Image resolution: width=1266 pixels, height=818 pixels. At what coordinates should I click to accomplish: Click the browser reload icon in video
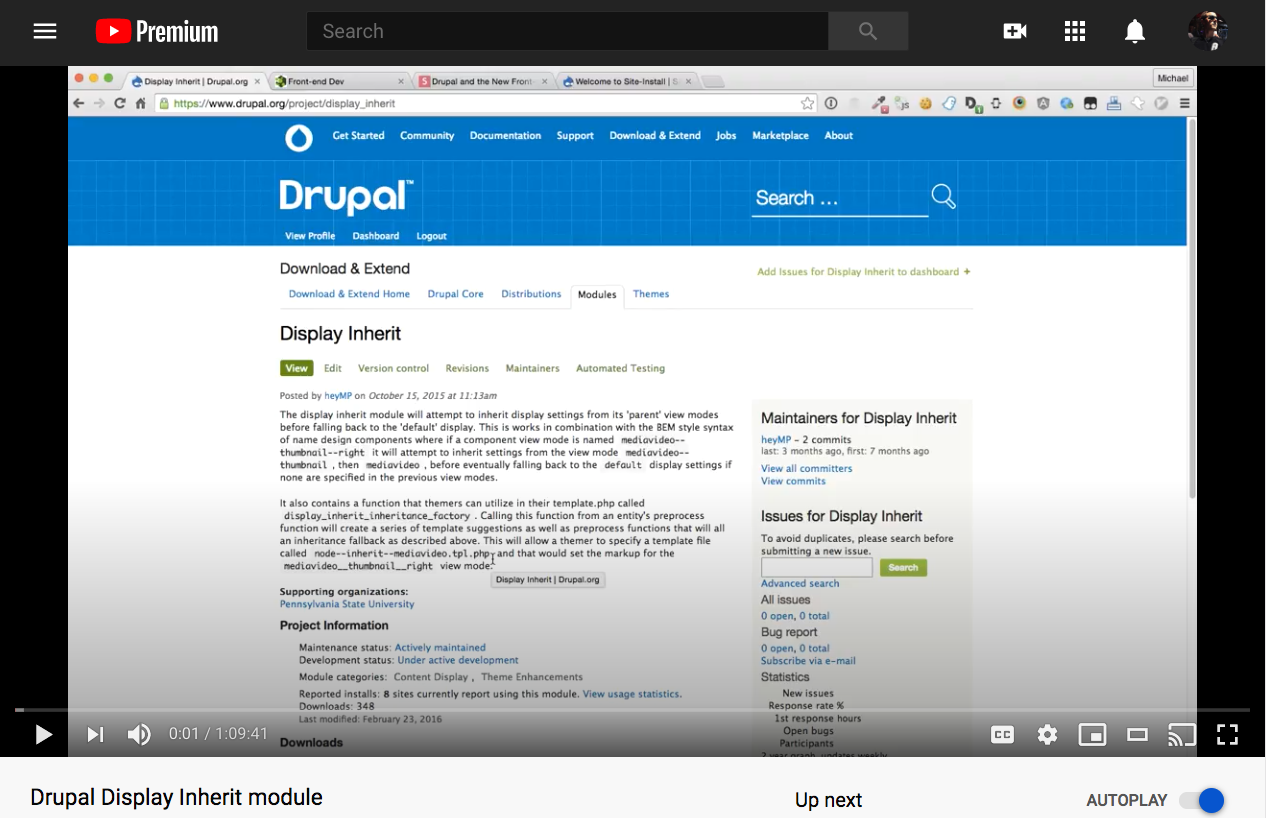(x=120, y=103)
